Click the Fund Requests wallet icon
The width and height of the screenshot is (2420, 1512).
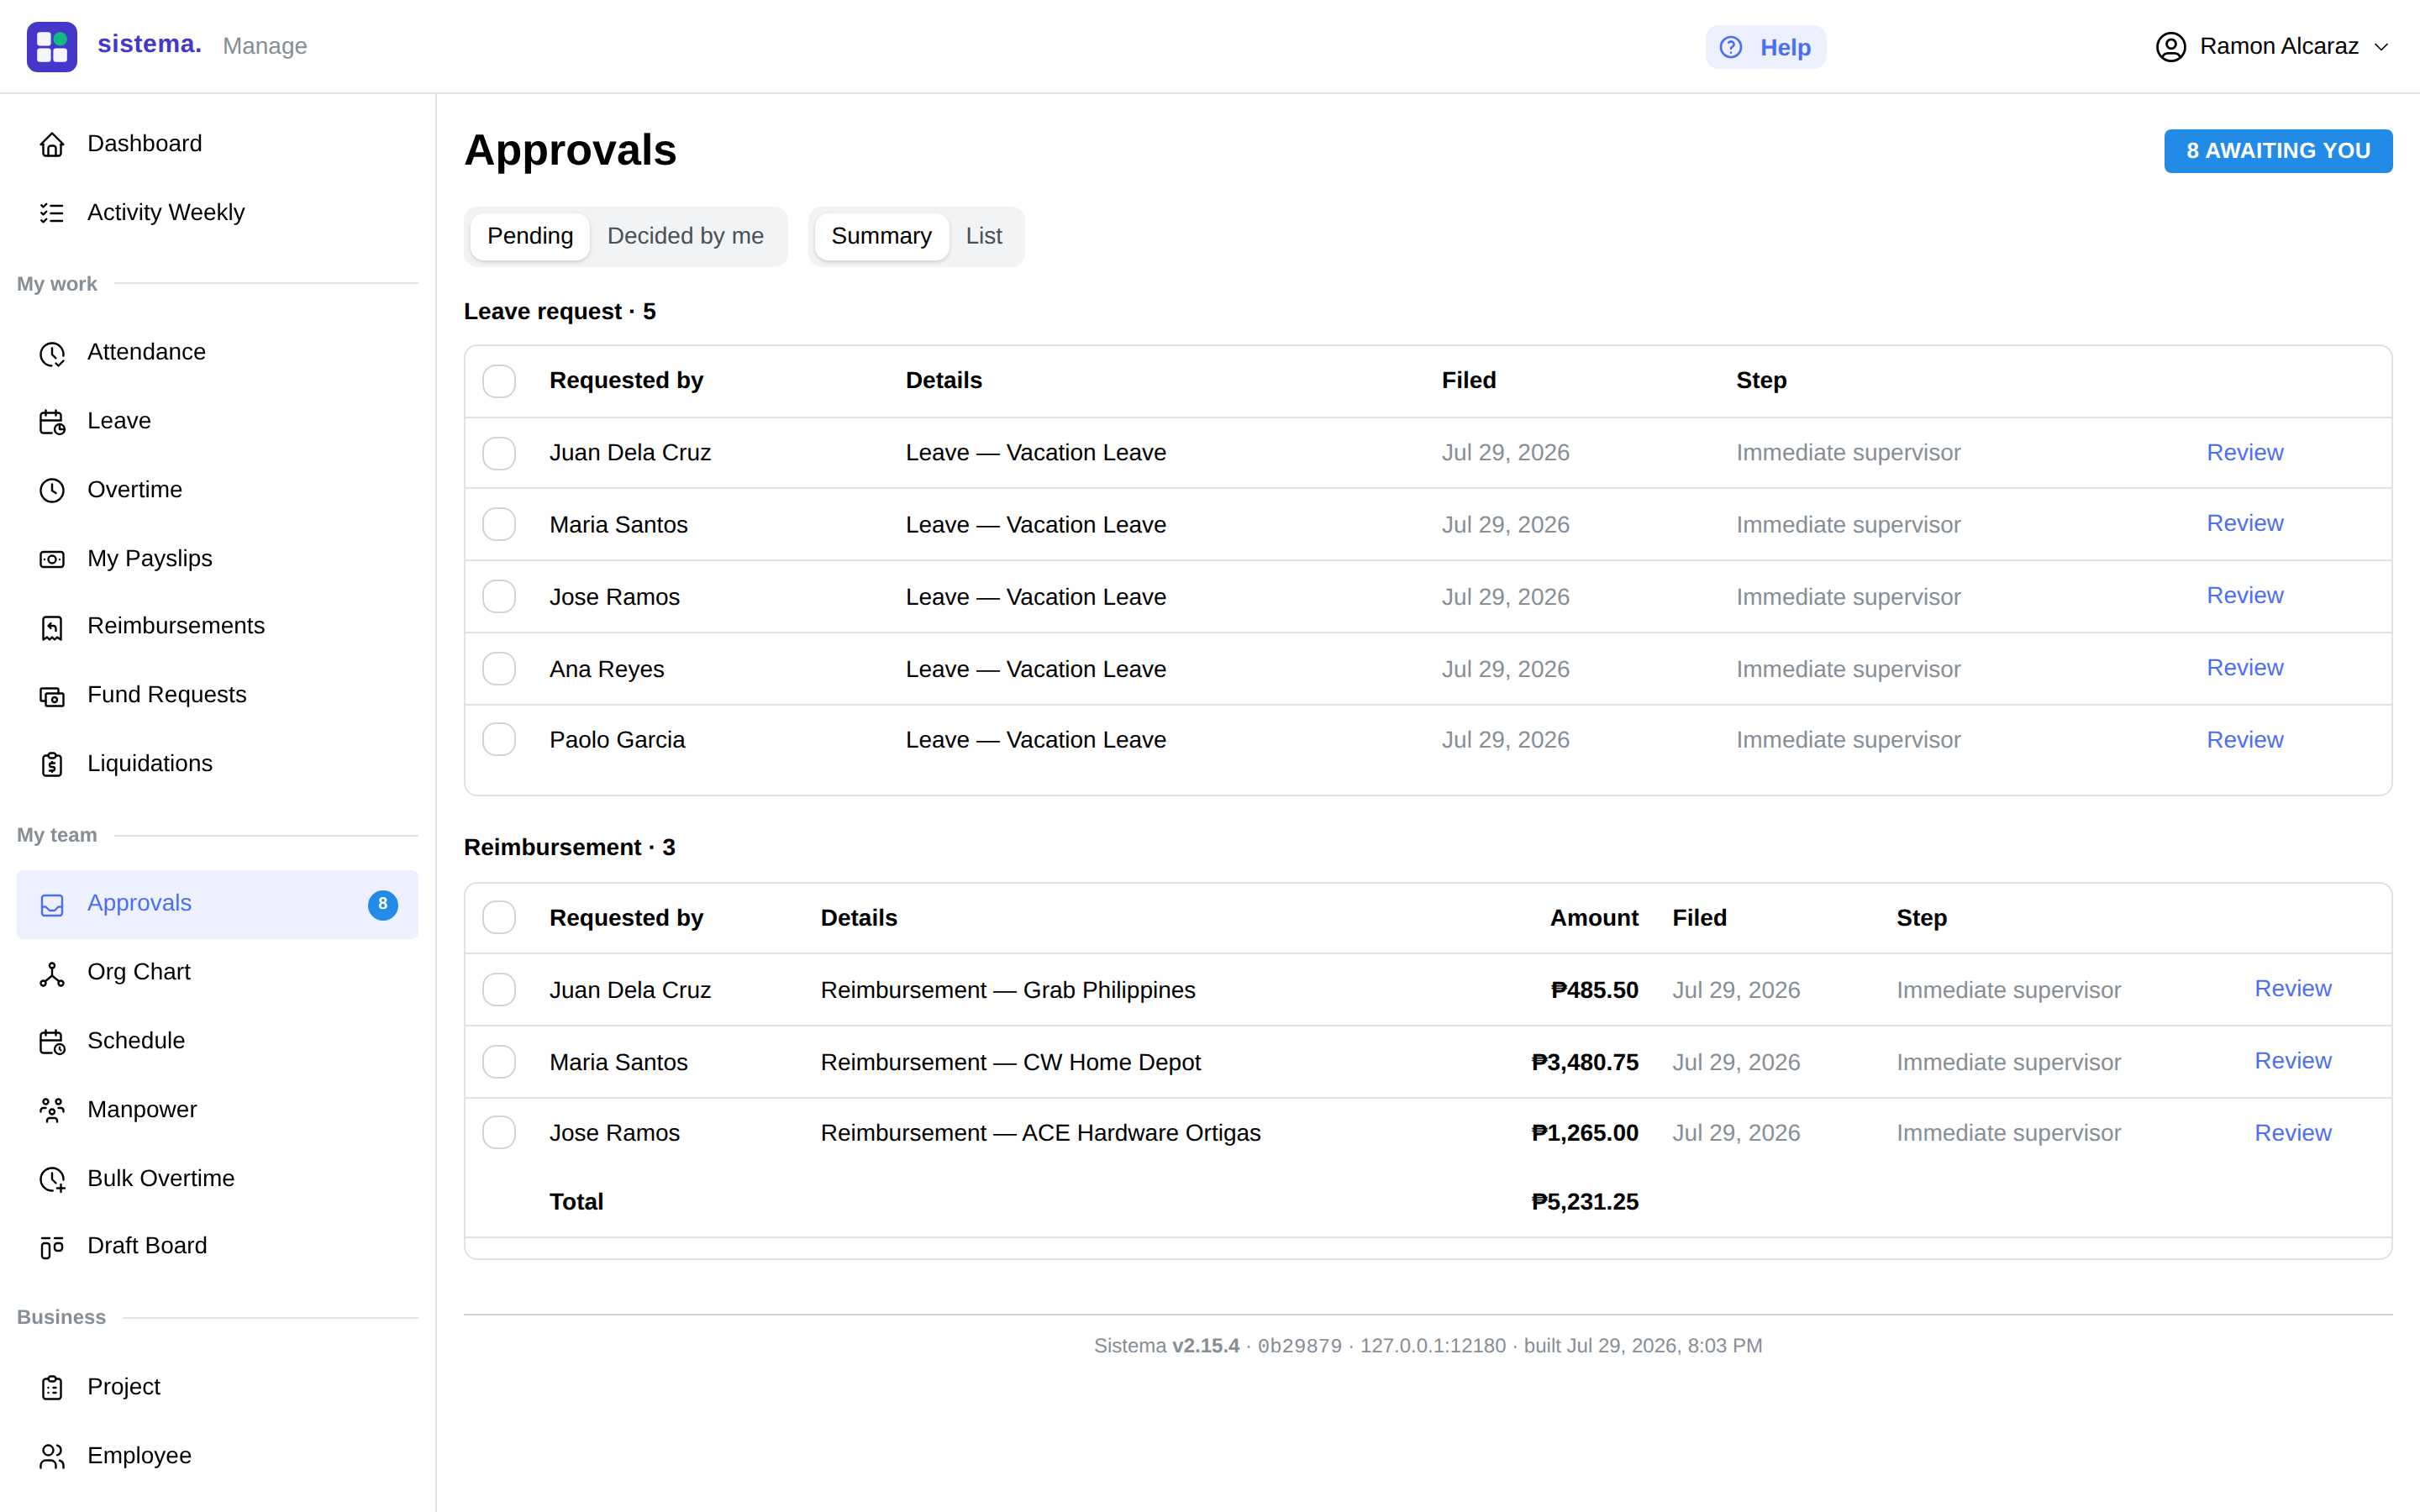click(x=52, y=696)
